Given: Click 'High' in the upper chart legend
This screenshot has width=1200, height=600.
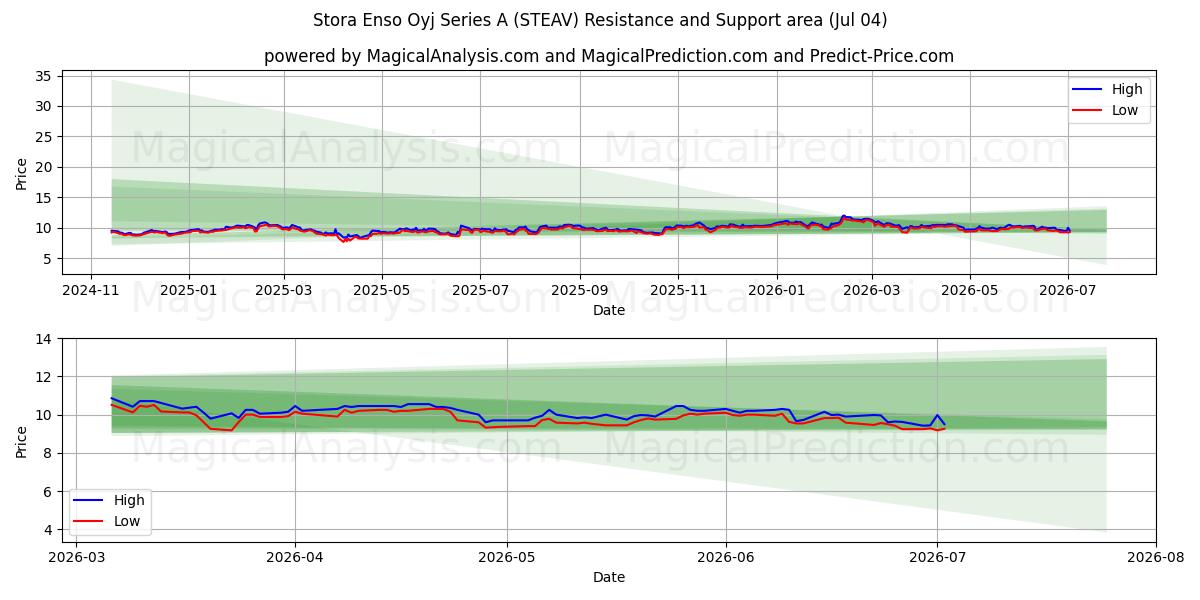Looking at the screenshot, I should [x=1126, y=89].
